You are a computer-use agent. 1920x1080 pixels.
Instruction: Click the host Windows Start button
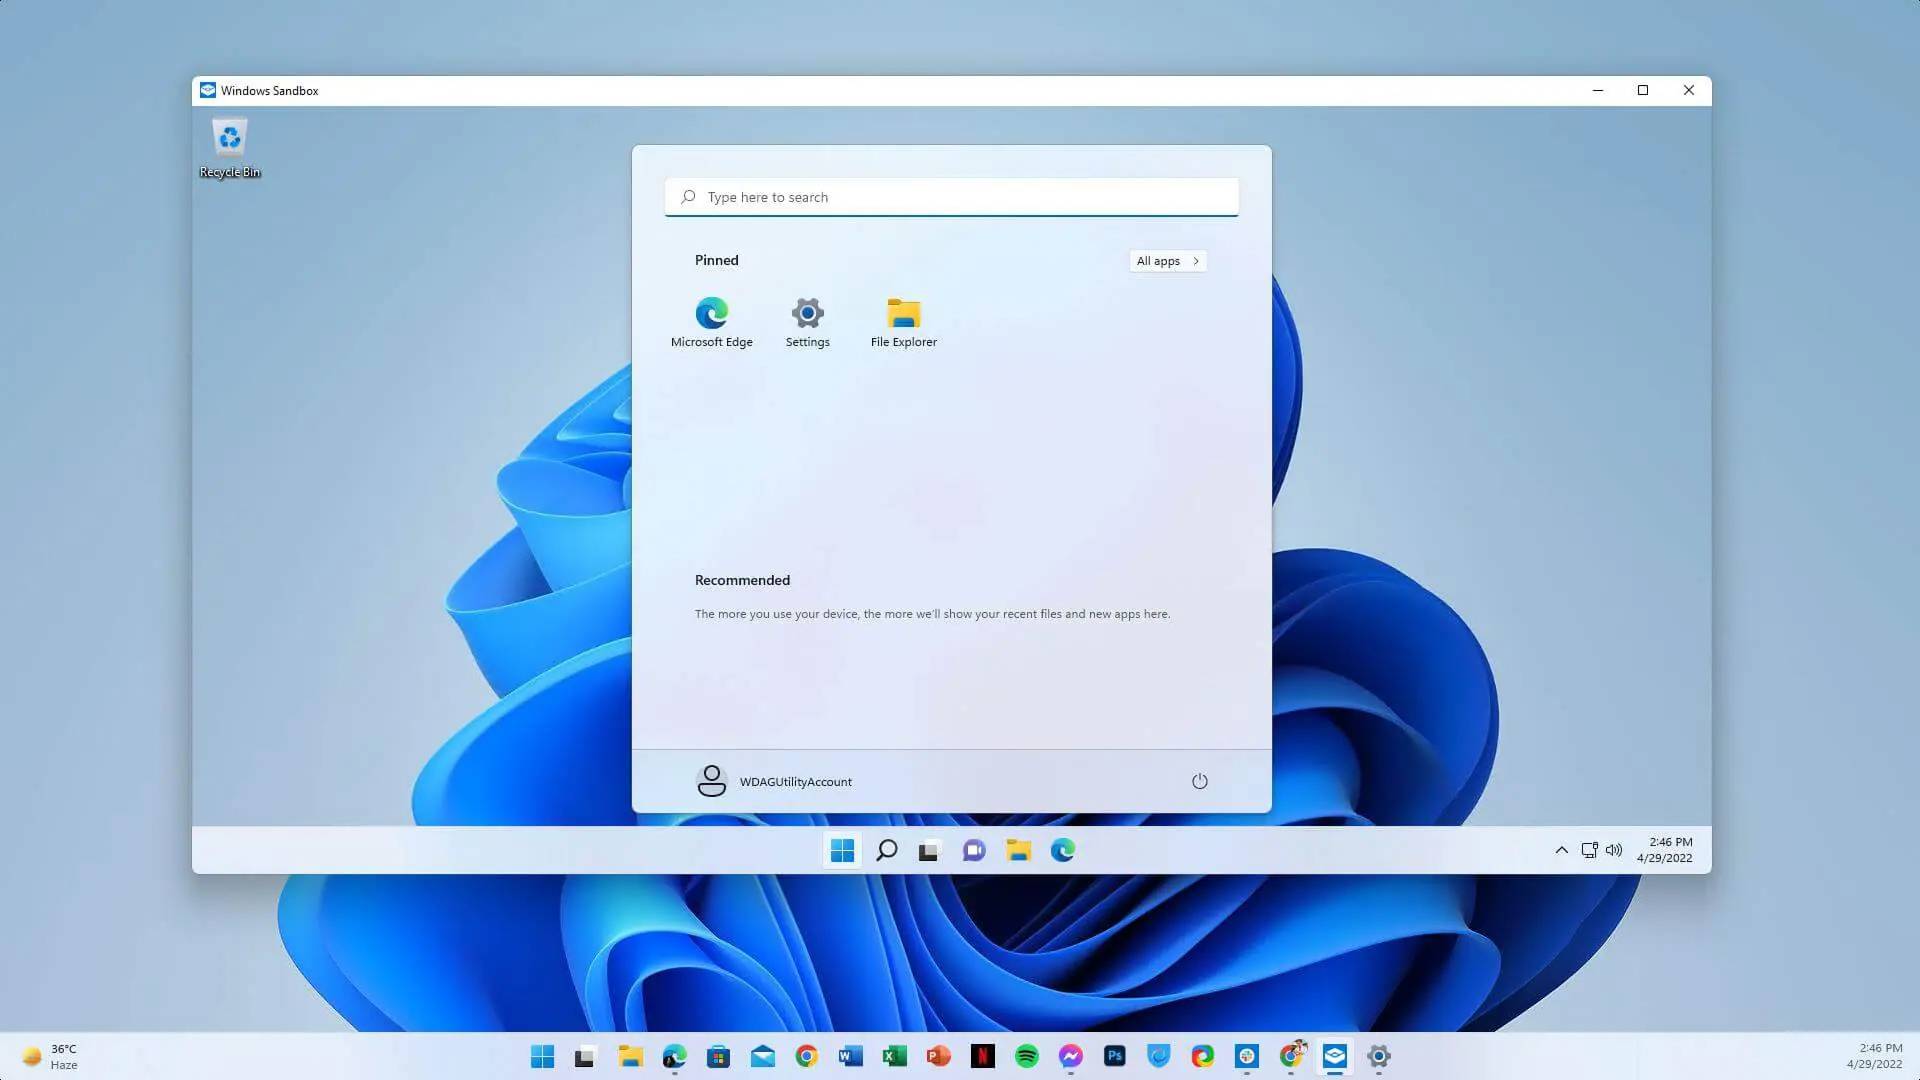(x=543, y=1056)
